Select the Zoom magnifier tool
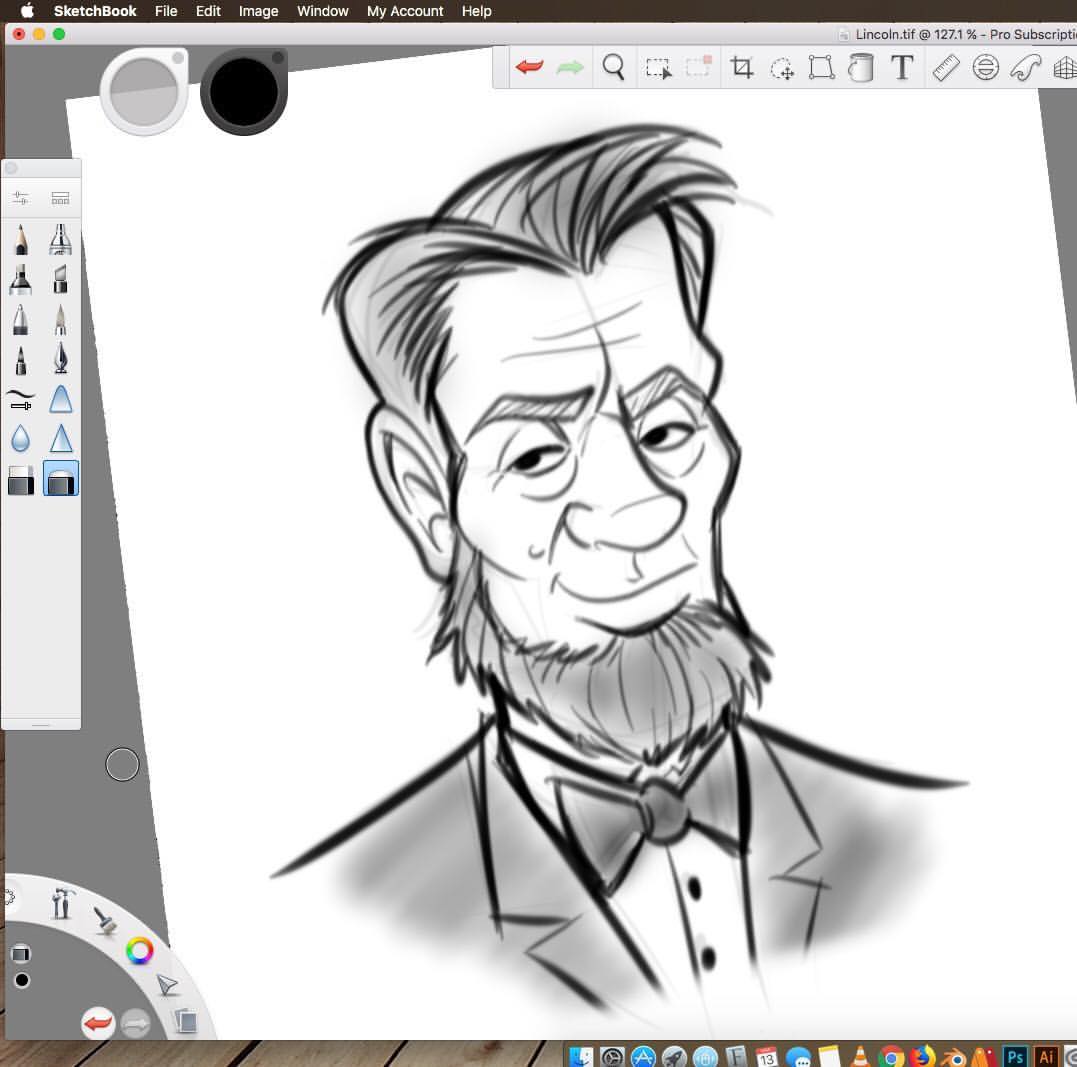The height and width of the screenshot is (1067, 1077). [x=613, y=67]
